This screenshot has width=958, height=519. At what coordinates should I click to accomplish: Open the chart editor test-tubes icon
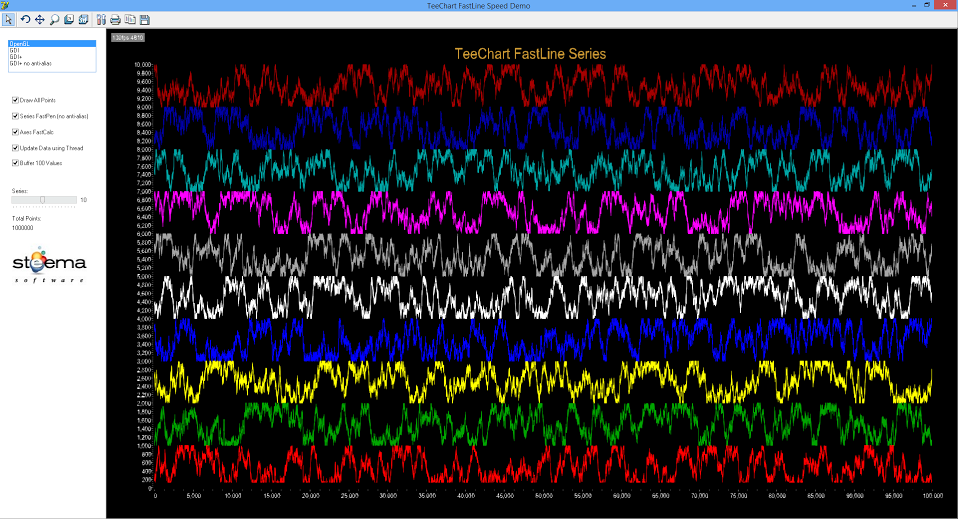pyautogui.click(x=101, y=20)
